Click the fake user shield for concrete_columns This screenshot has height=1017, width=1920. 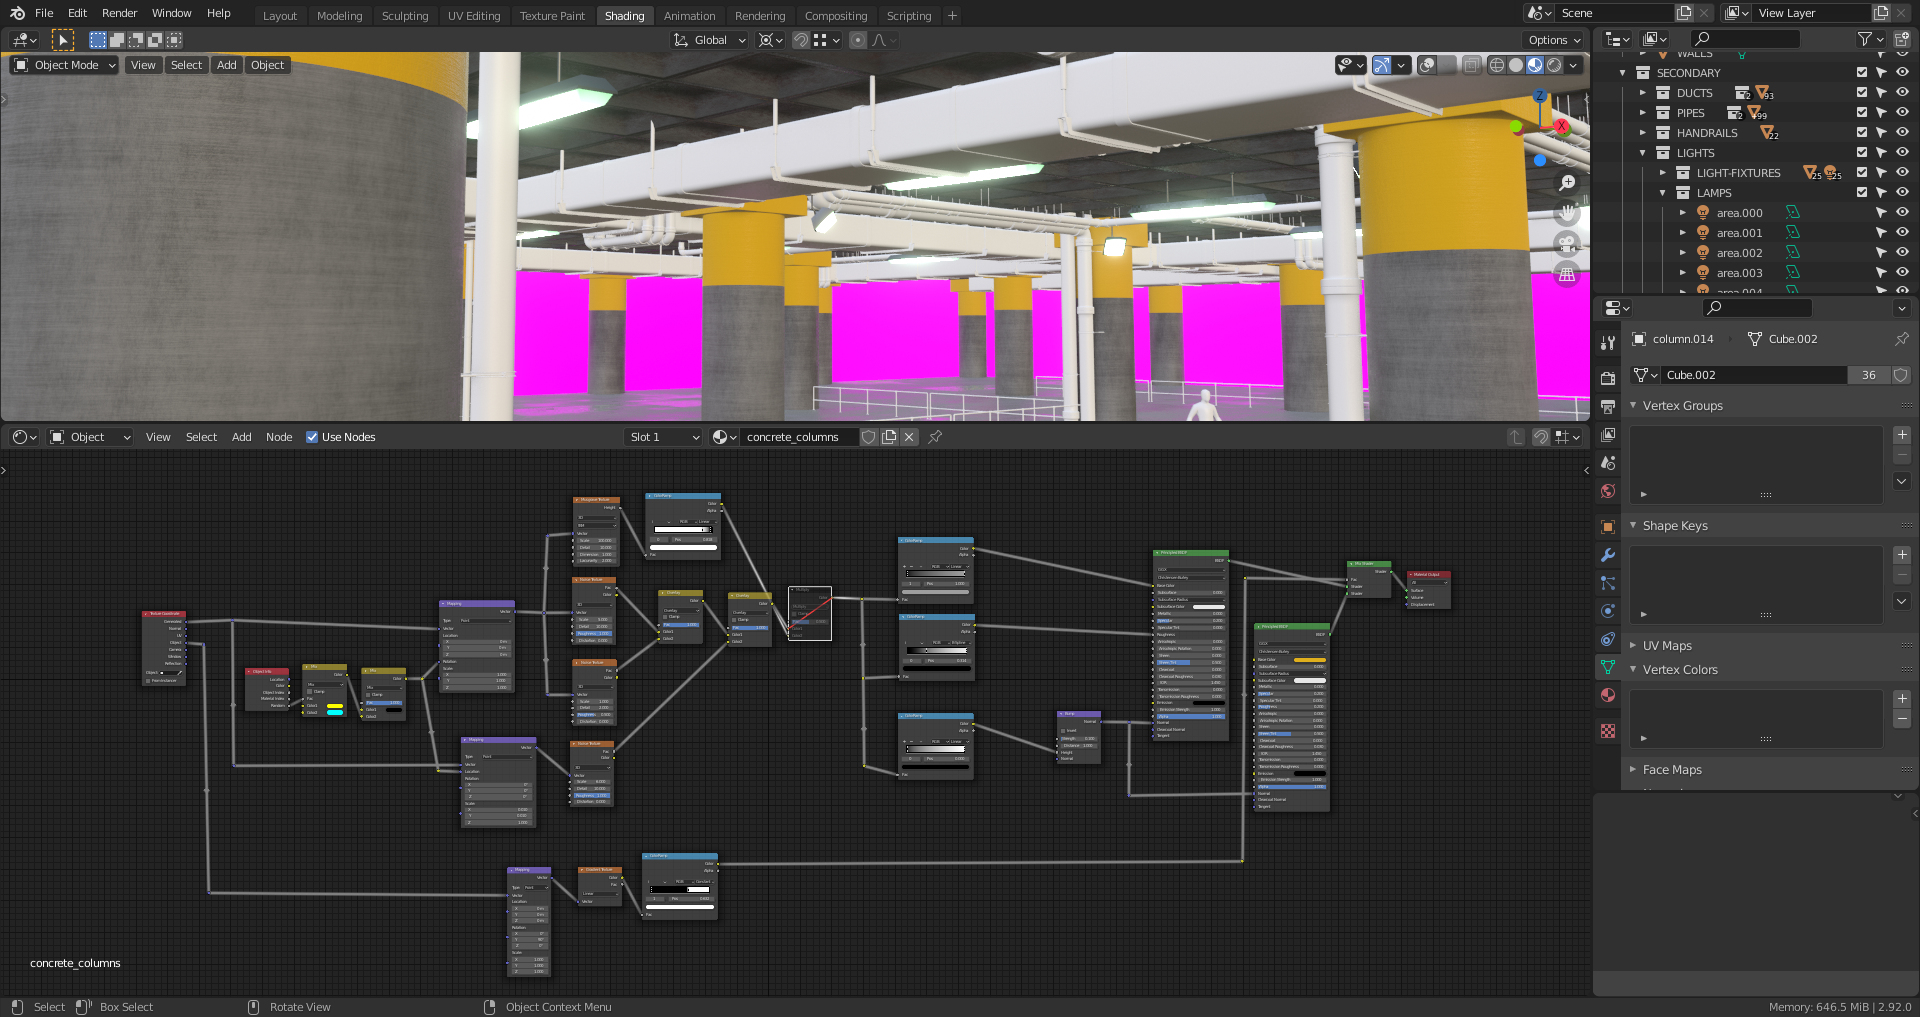click(x=869, y=437)
